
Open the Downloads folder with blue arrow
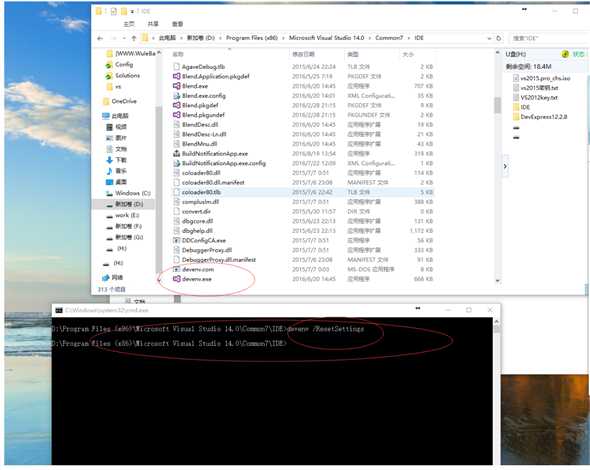(x=116, y=160)
